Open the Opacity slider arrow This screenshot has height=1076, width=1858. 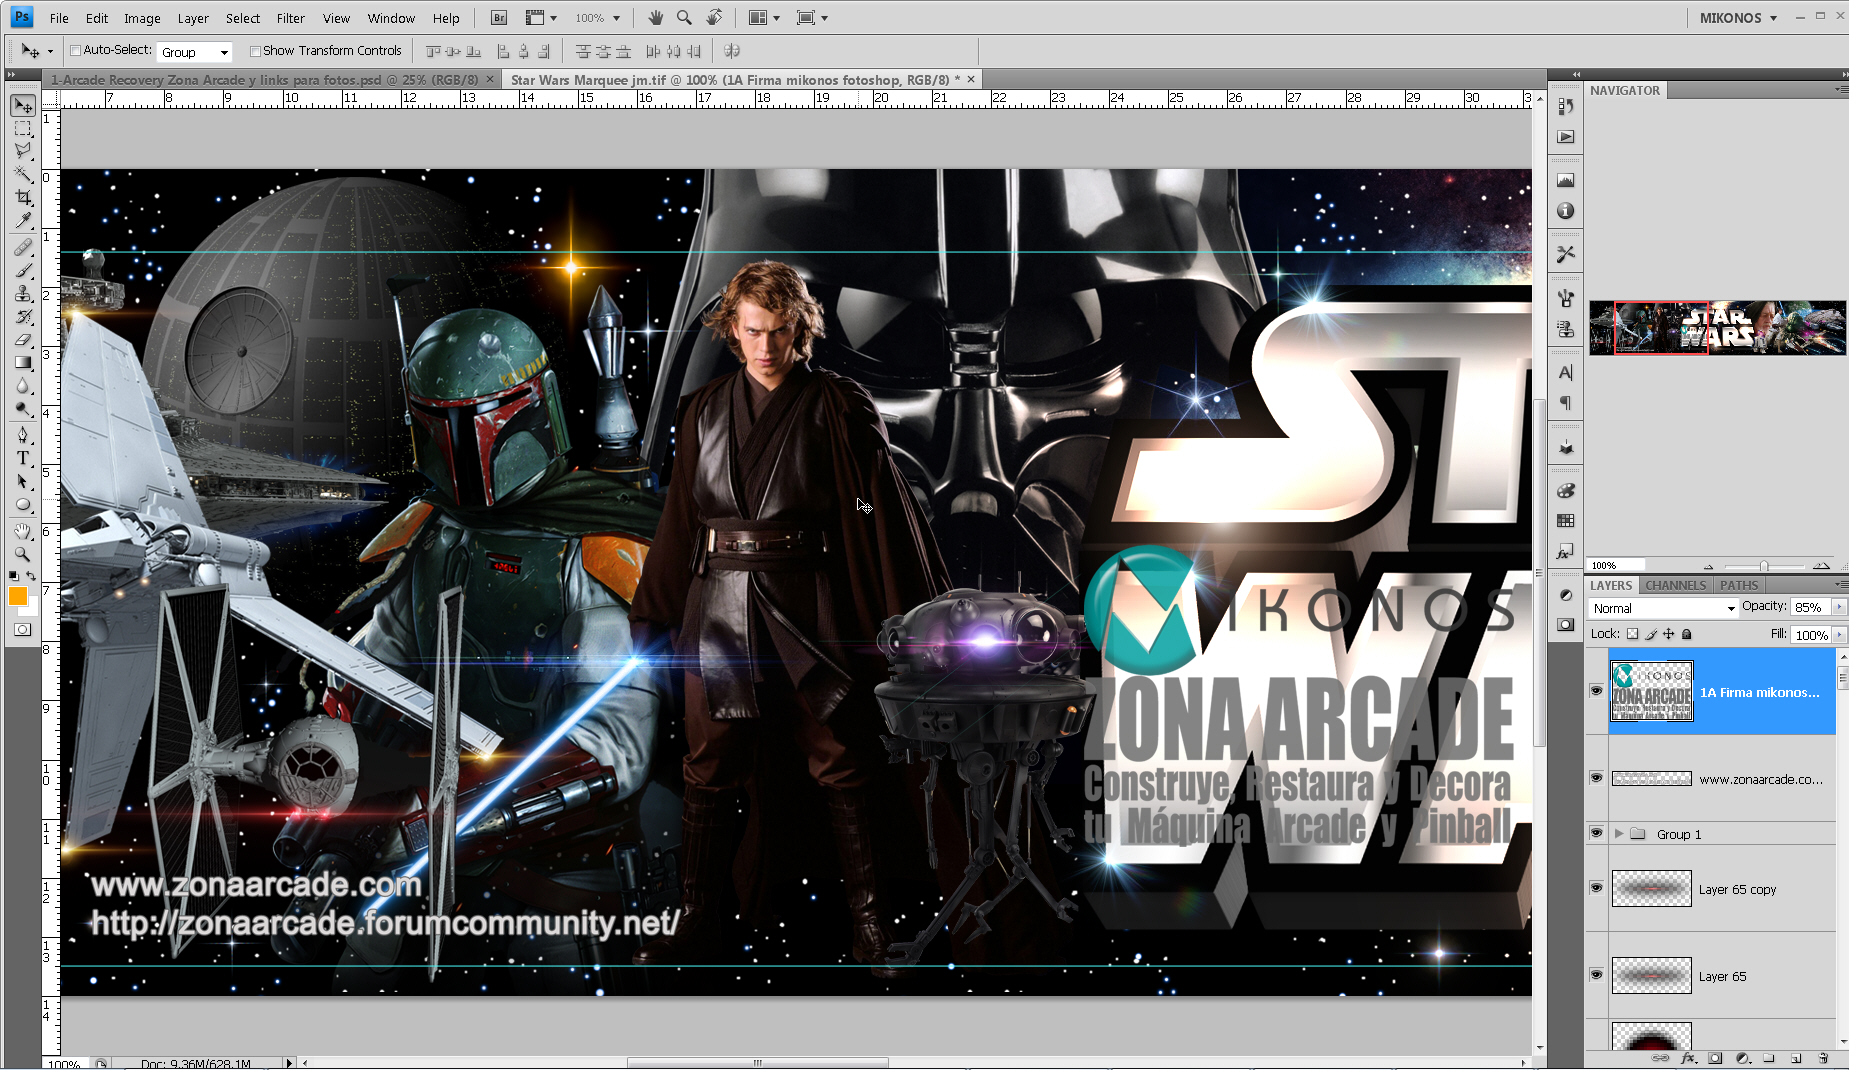click(x=1839, y=607)
